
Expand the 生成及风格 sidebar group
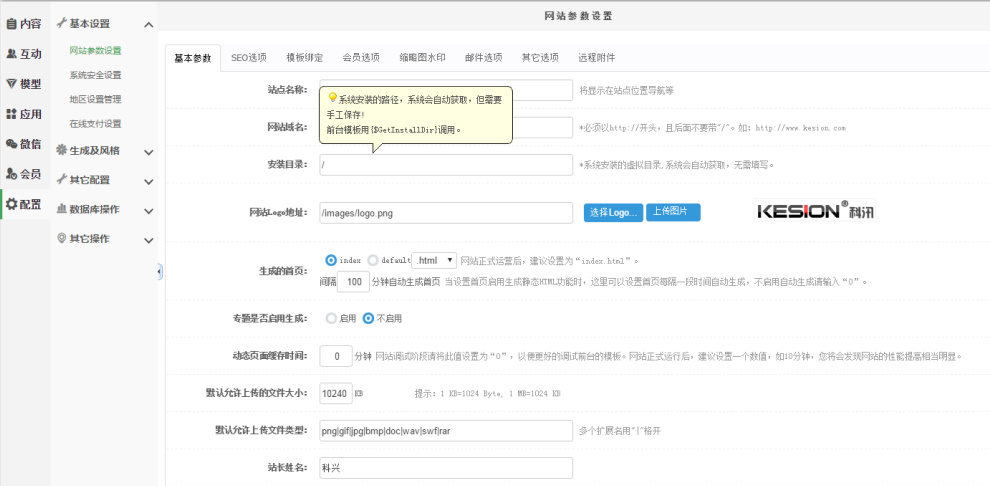pyautogui.click(x=148, y=152)
